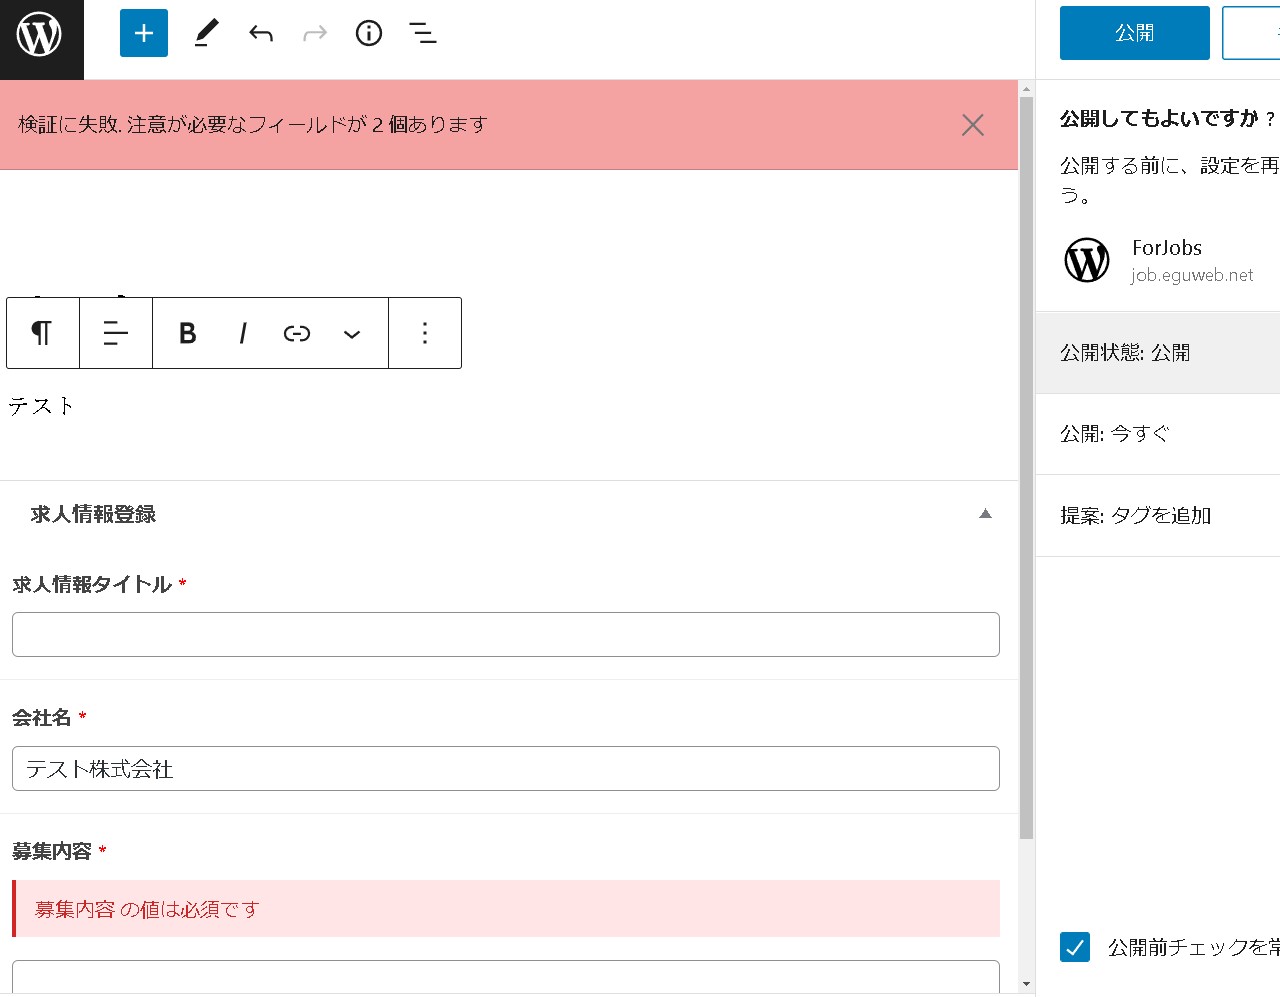This screenshot has width=1280, height=997.
Task: Collapse the 求人情報登録 panel
Action: click(985, 513)
